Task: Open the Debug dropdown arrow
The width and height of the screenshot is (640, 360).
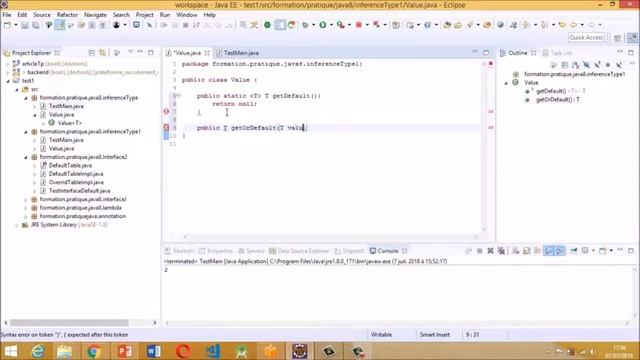Action: (x=313, y=25)
